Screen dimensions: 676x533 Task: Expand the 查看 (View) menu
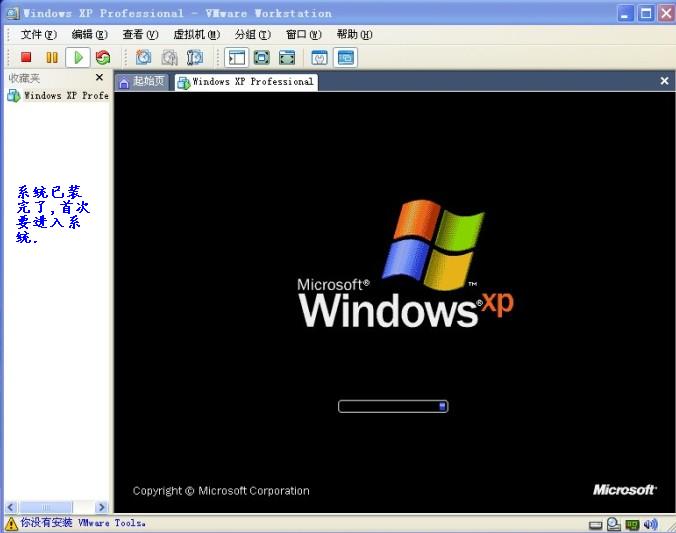coord(140,34)
